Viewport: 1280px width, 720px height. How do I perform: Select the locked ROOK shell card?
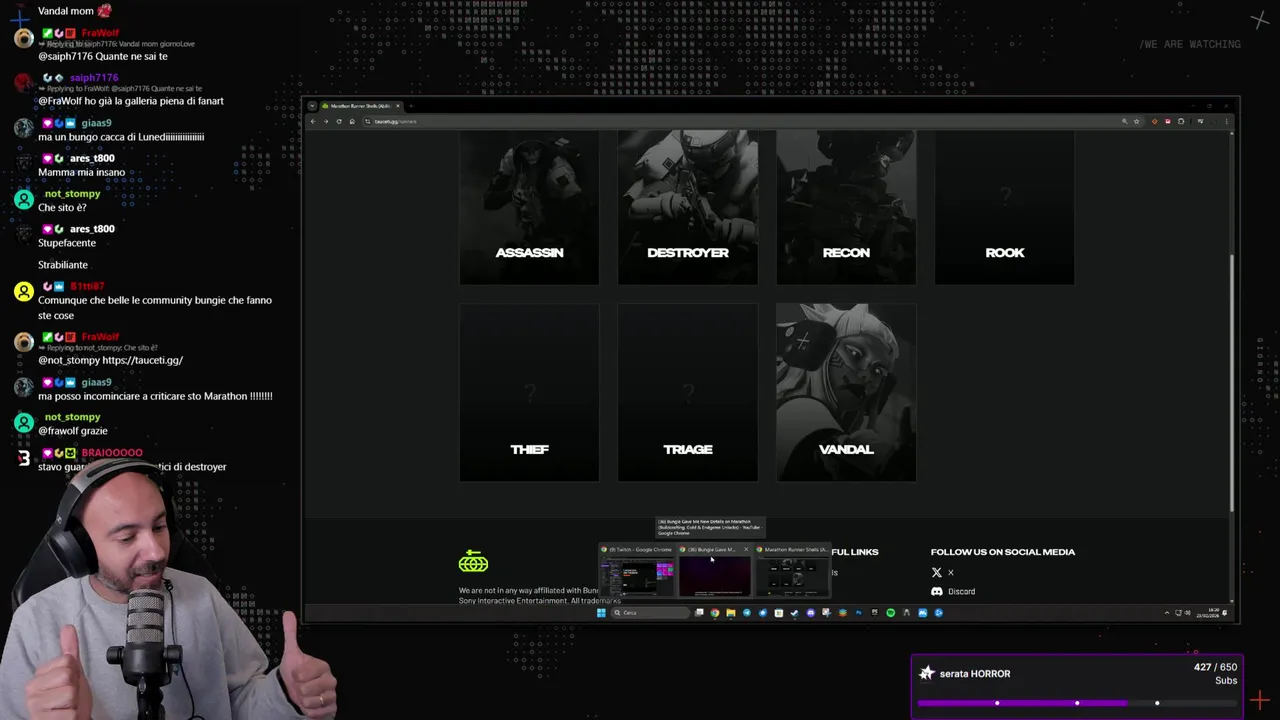1005,208
